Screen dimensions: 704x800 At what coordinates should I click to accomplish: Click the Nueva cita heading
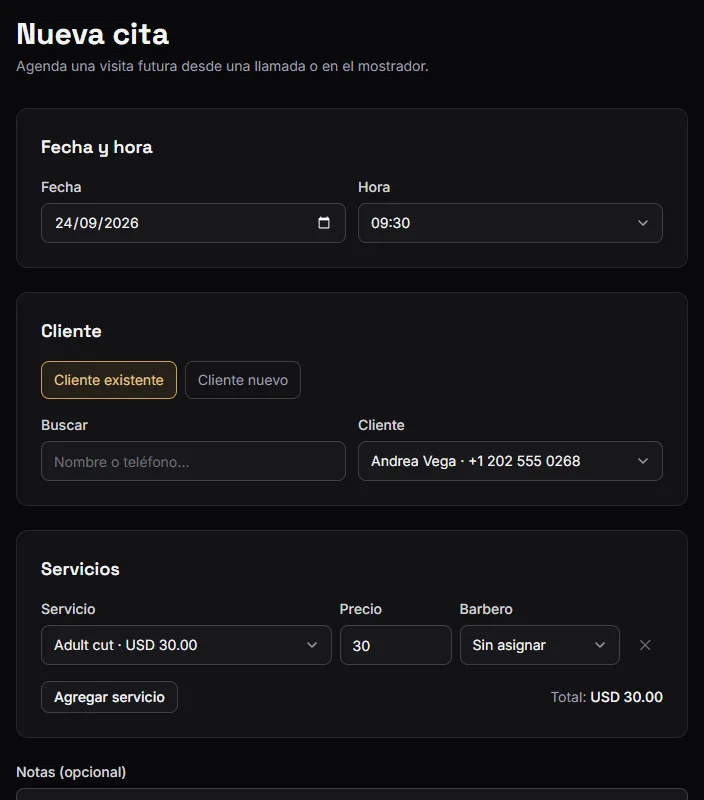[x=92, y=34]
